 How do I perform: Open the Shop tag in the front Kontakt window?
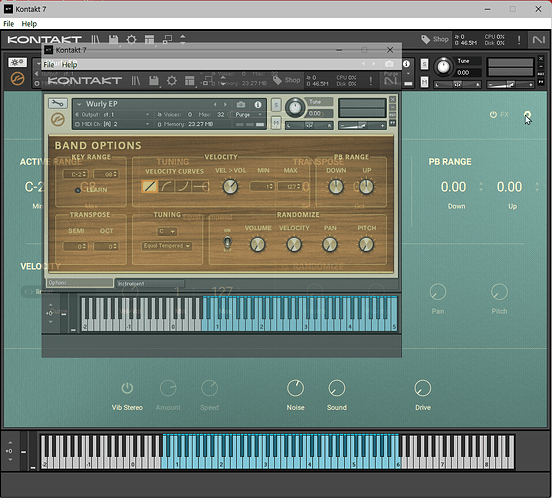tap(287, 80)
